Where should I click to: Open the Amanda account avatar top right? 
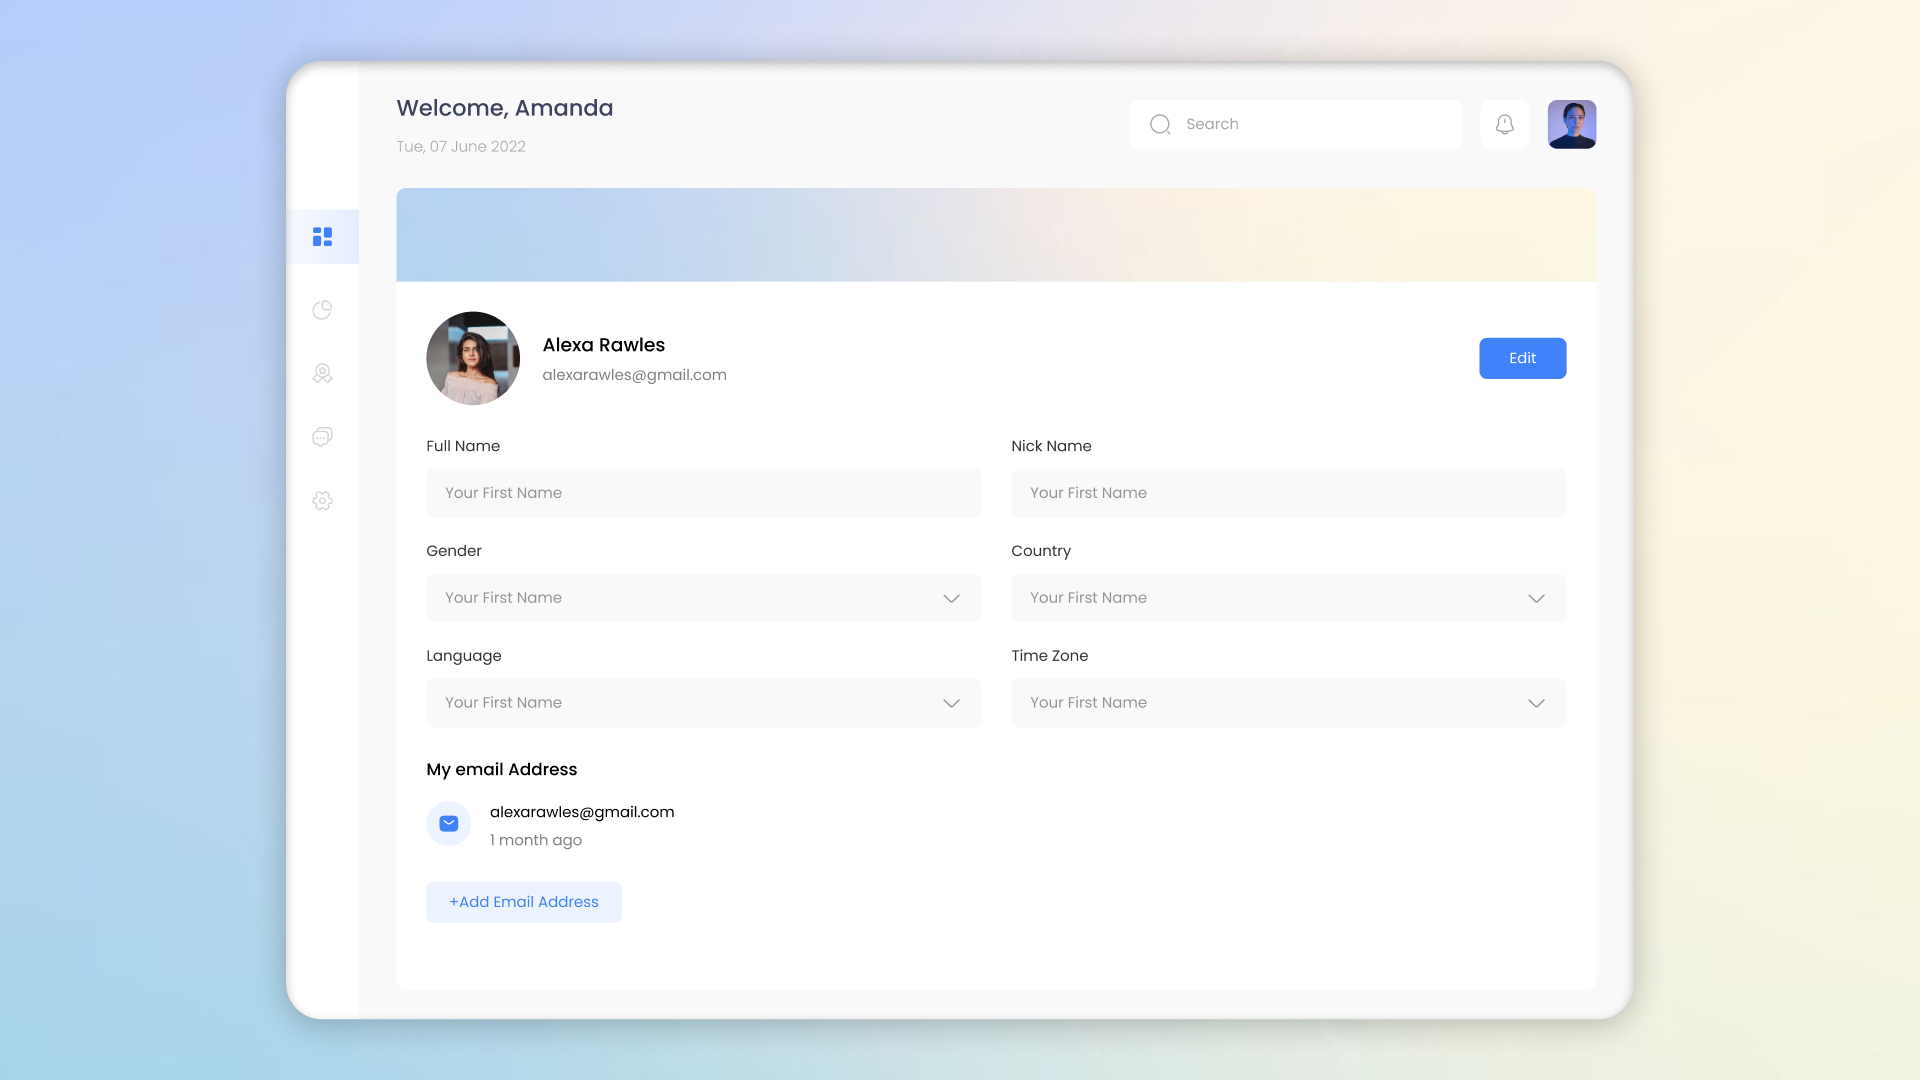(x=1571, y=124)
